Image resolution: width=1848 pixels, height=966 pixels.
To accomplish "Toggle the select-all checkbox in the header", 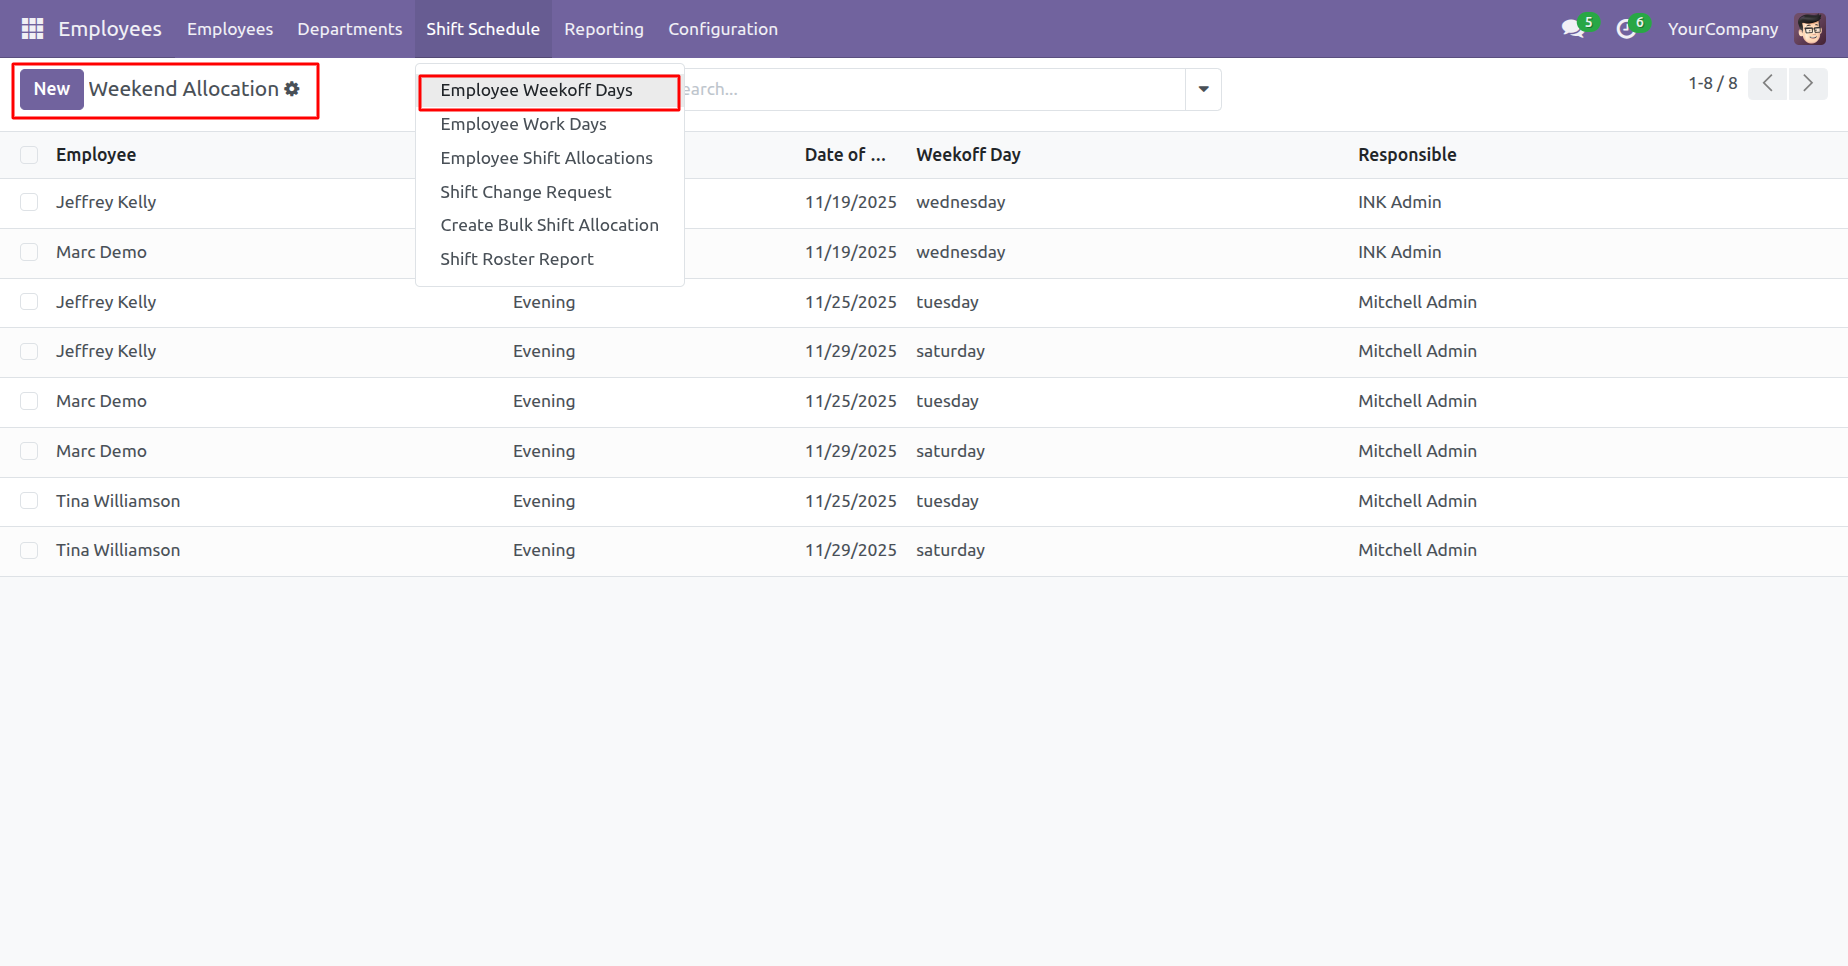I will (x=29, y=155).
